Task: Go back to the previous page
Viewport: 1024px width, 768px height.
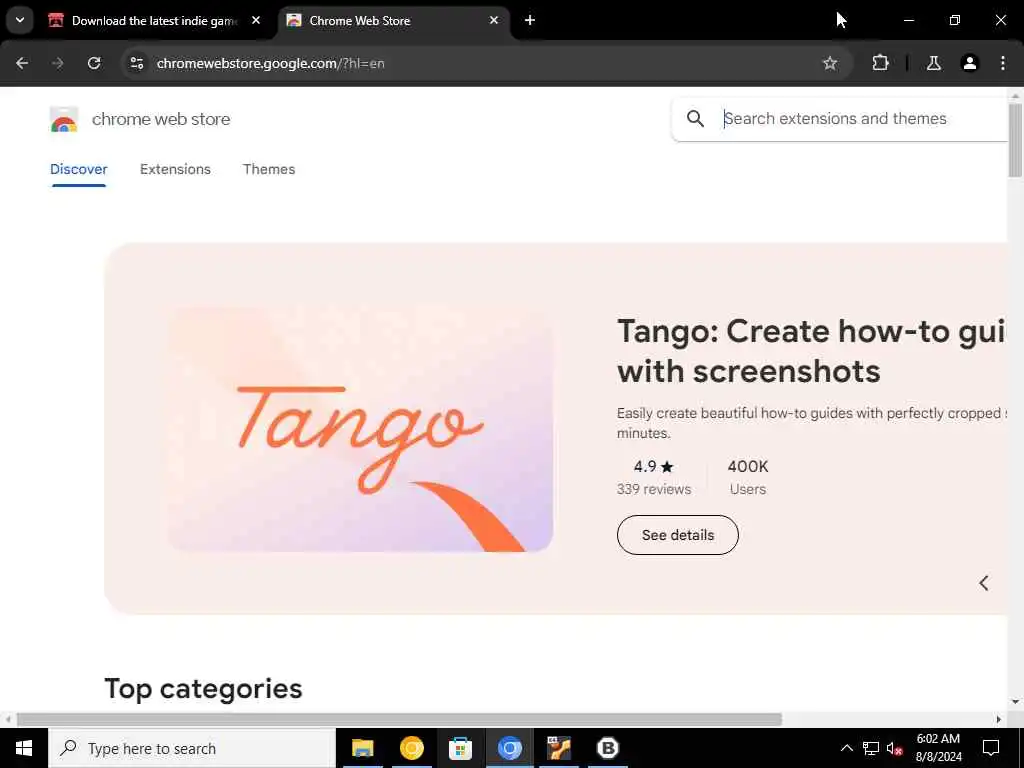Action: pyautogui.click(x=22, y=63)
